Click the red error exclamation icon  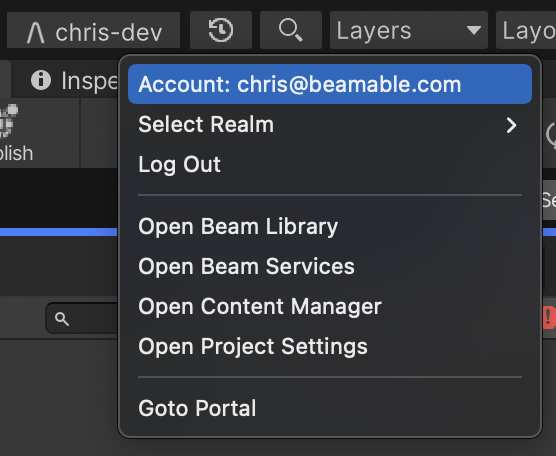click(549, 317)
